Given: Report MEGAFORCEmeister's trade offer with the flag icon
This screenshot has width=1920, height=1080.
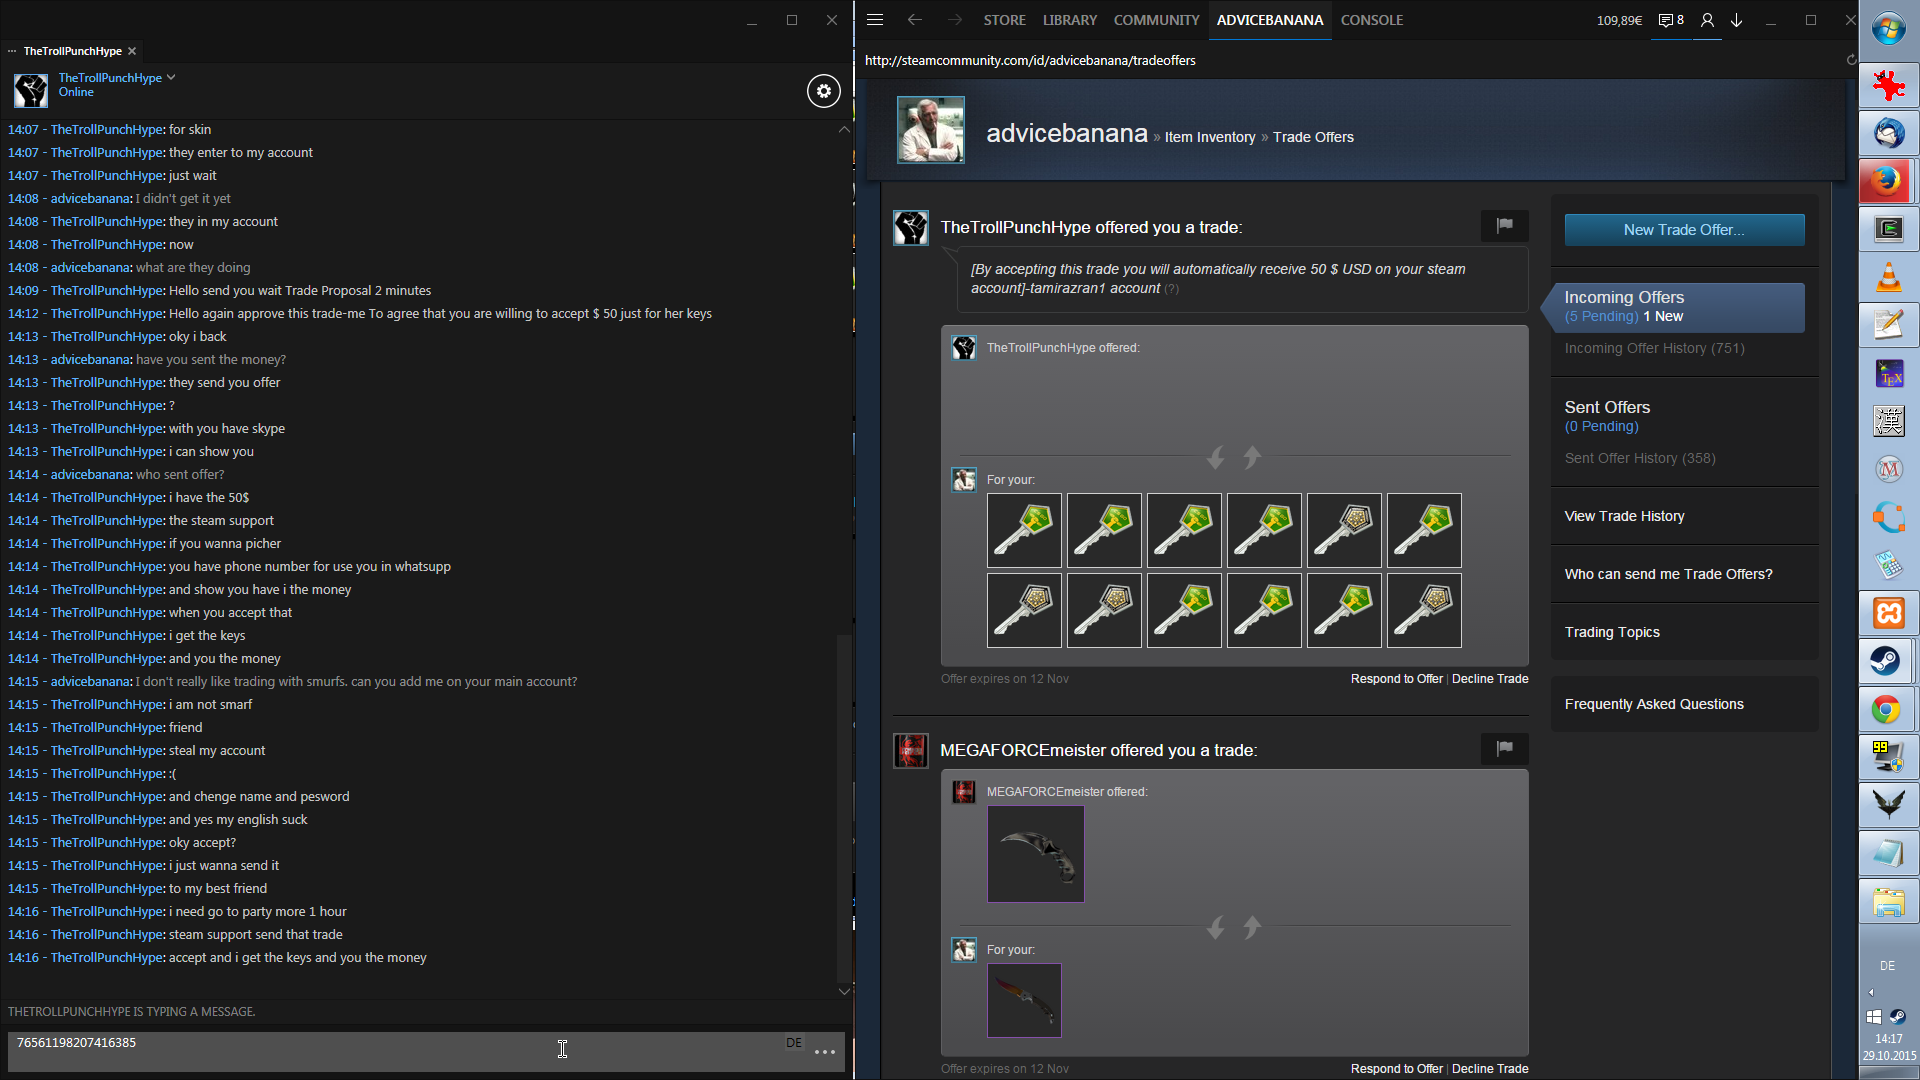Looking at the screenshot, I should (1504, 748).
